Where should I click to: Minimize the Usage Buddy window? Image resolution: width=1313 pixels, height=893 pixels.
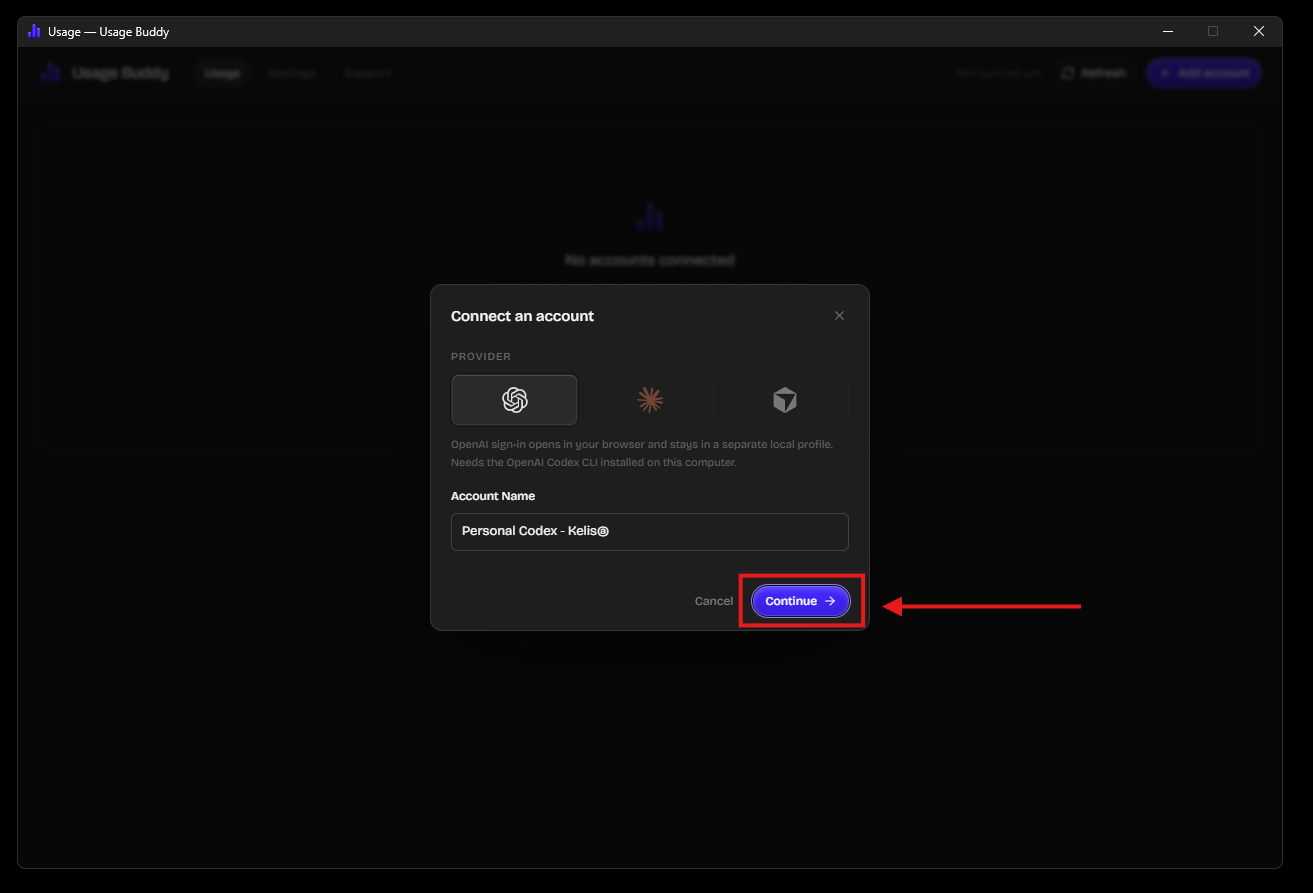tap(1167, 31)
